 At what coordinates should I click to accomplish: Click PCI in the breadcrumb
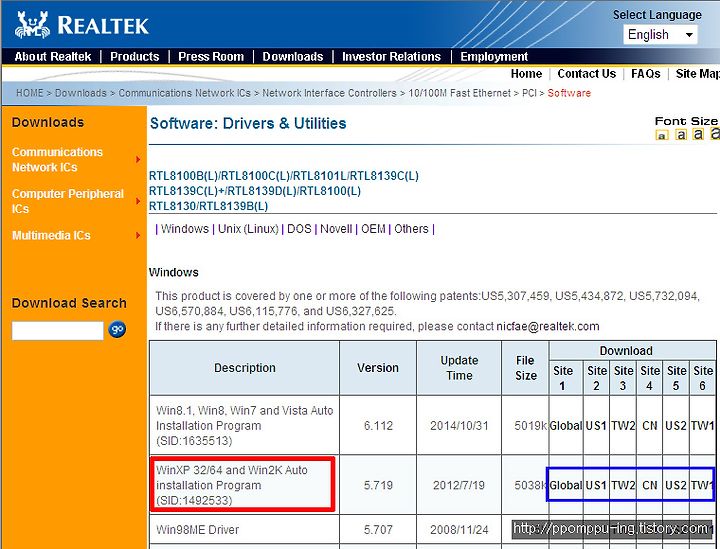pyautogui.click(x=529, y=93)
